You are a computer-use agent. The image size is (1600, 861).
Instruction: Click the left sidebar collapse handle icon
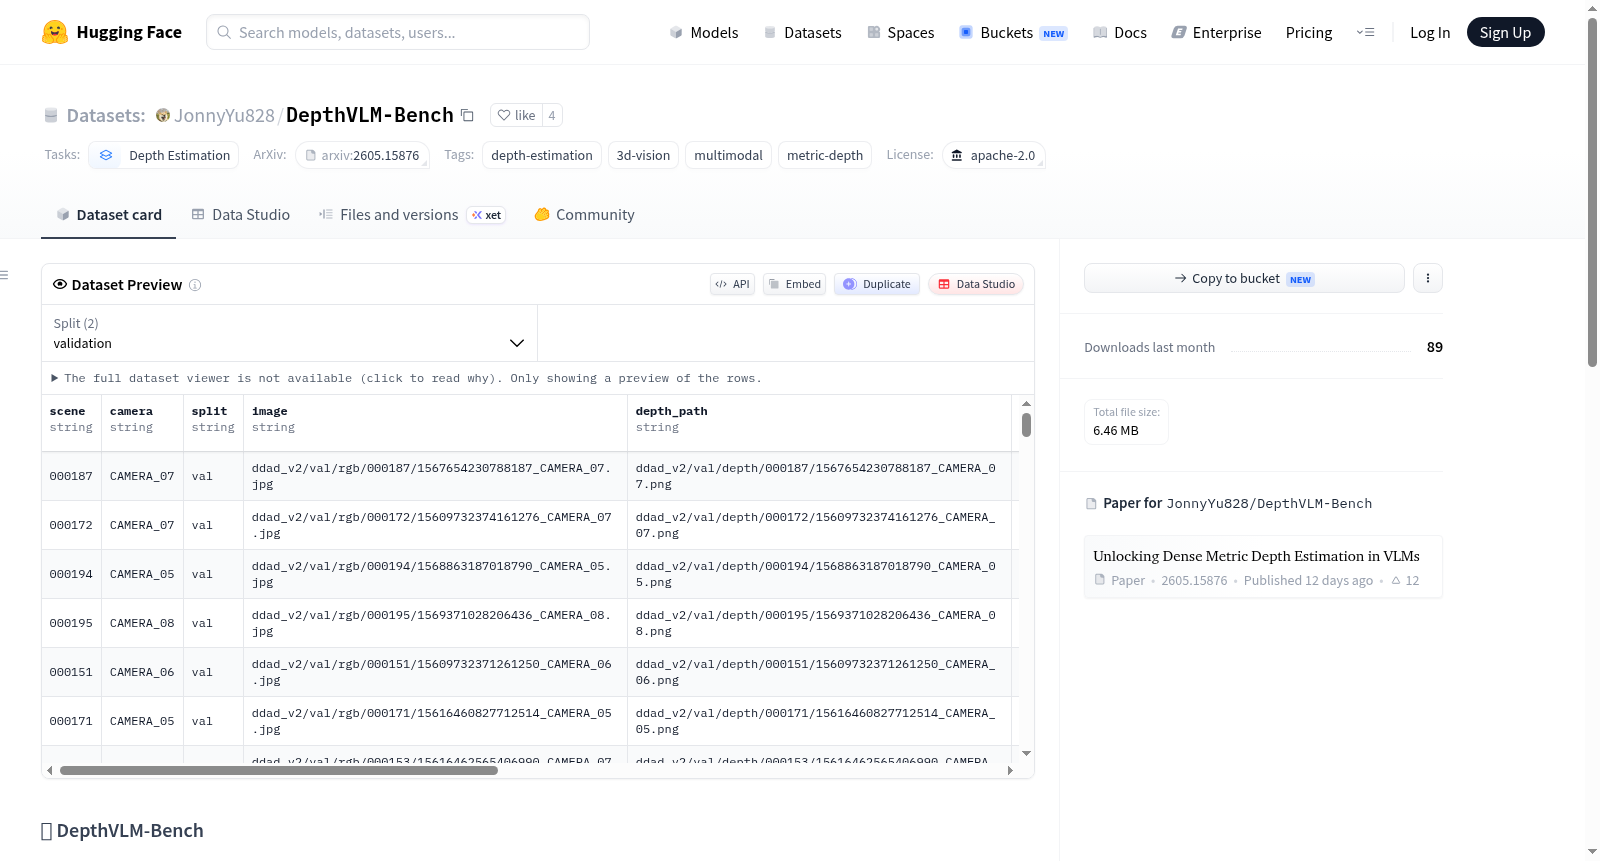click(4, 275)
